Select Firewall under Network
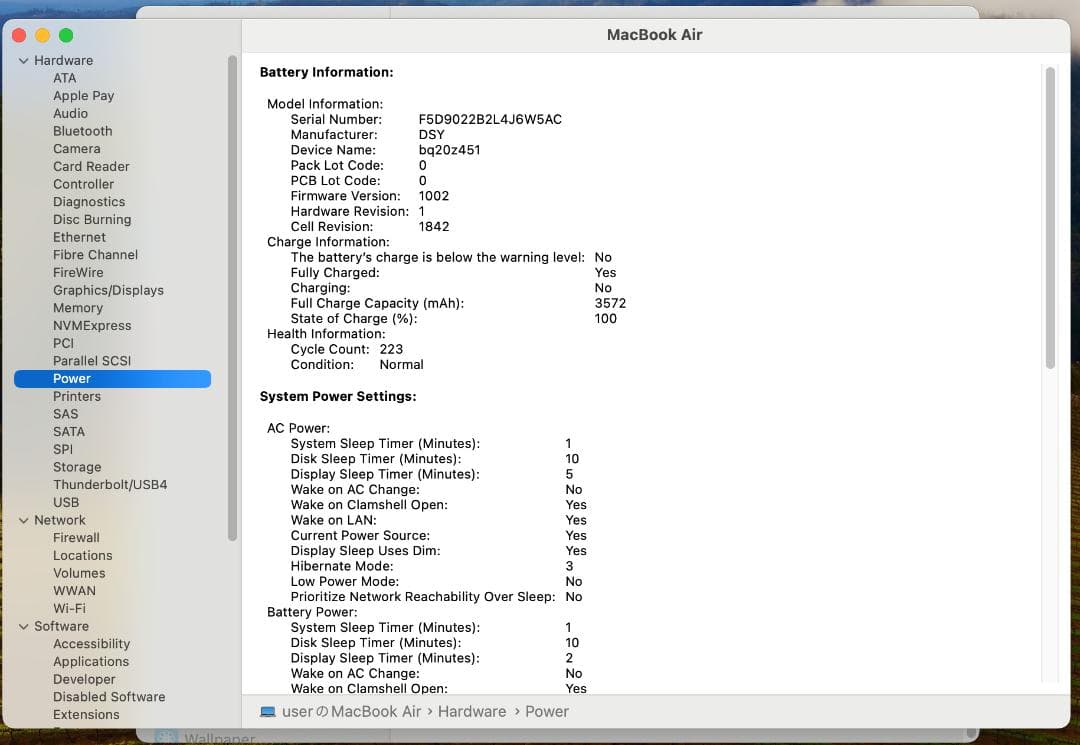Screen dimensions: 1080x745 click(76, 538)
